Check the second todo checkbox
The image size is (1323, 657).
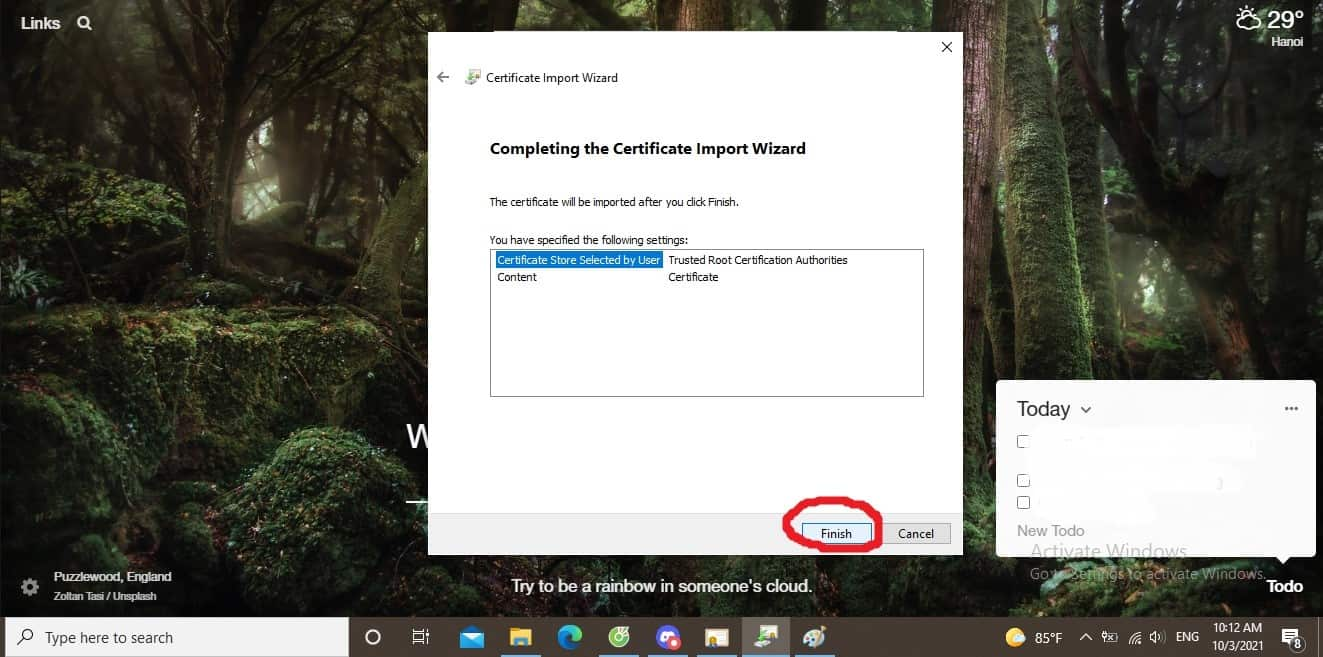[1023, 481]
